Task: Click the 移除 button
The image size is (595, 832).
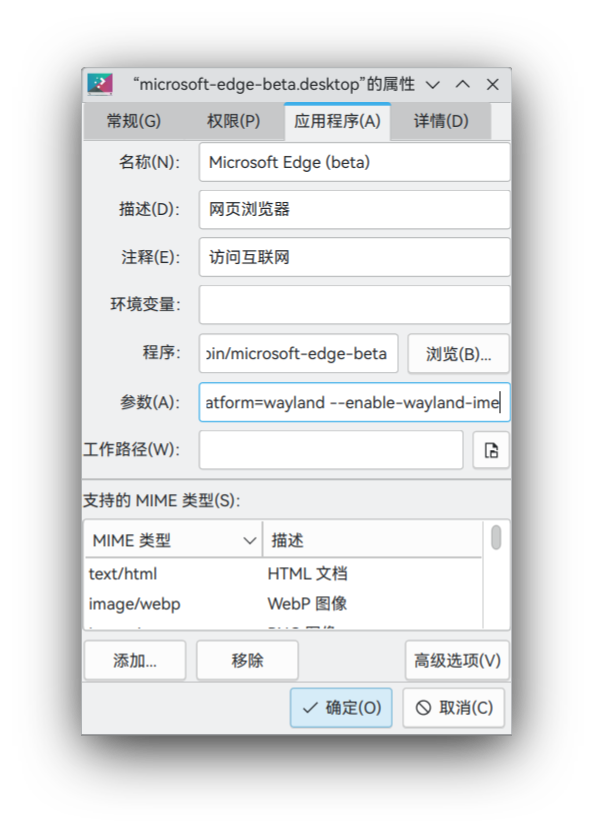Action: tap(247, 661)
